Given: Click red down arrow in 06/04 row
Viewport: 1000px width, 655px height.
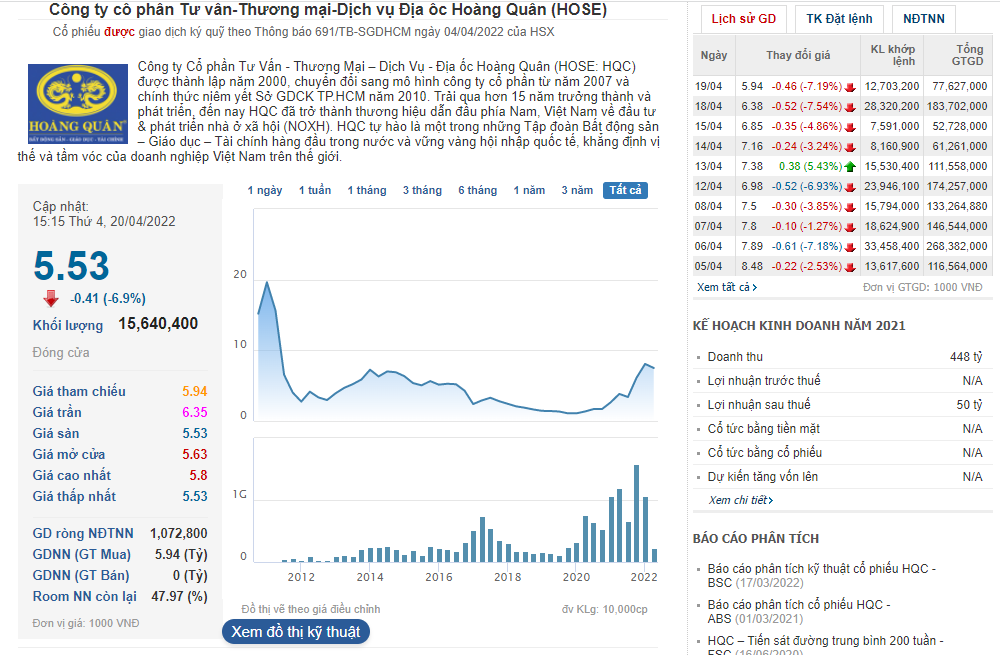Looking at the screenshot, I should (849, 247).
